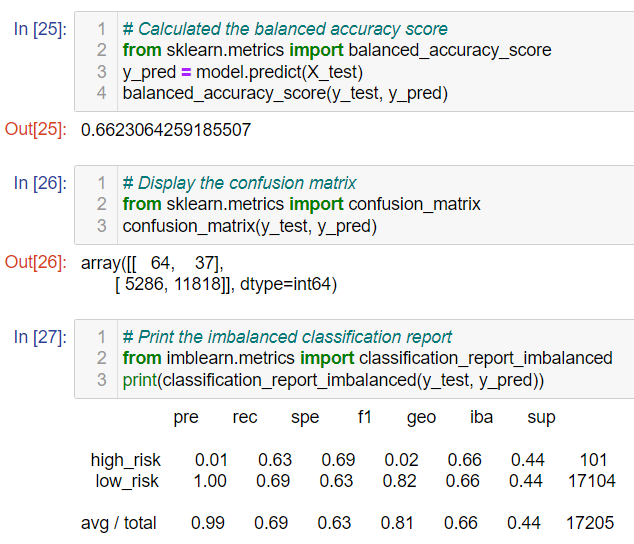This screenshot has height=544, width=634.
Task: Click the avg / total precision value 0.99
Action: tap(208, 523)
